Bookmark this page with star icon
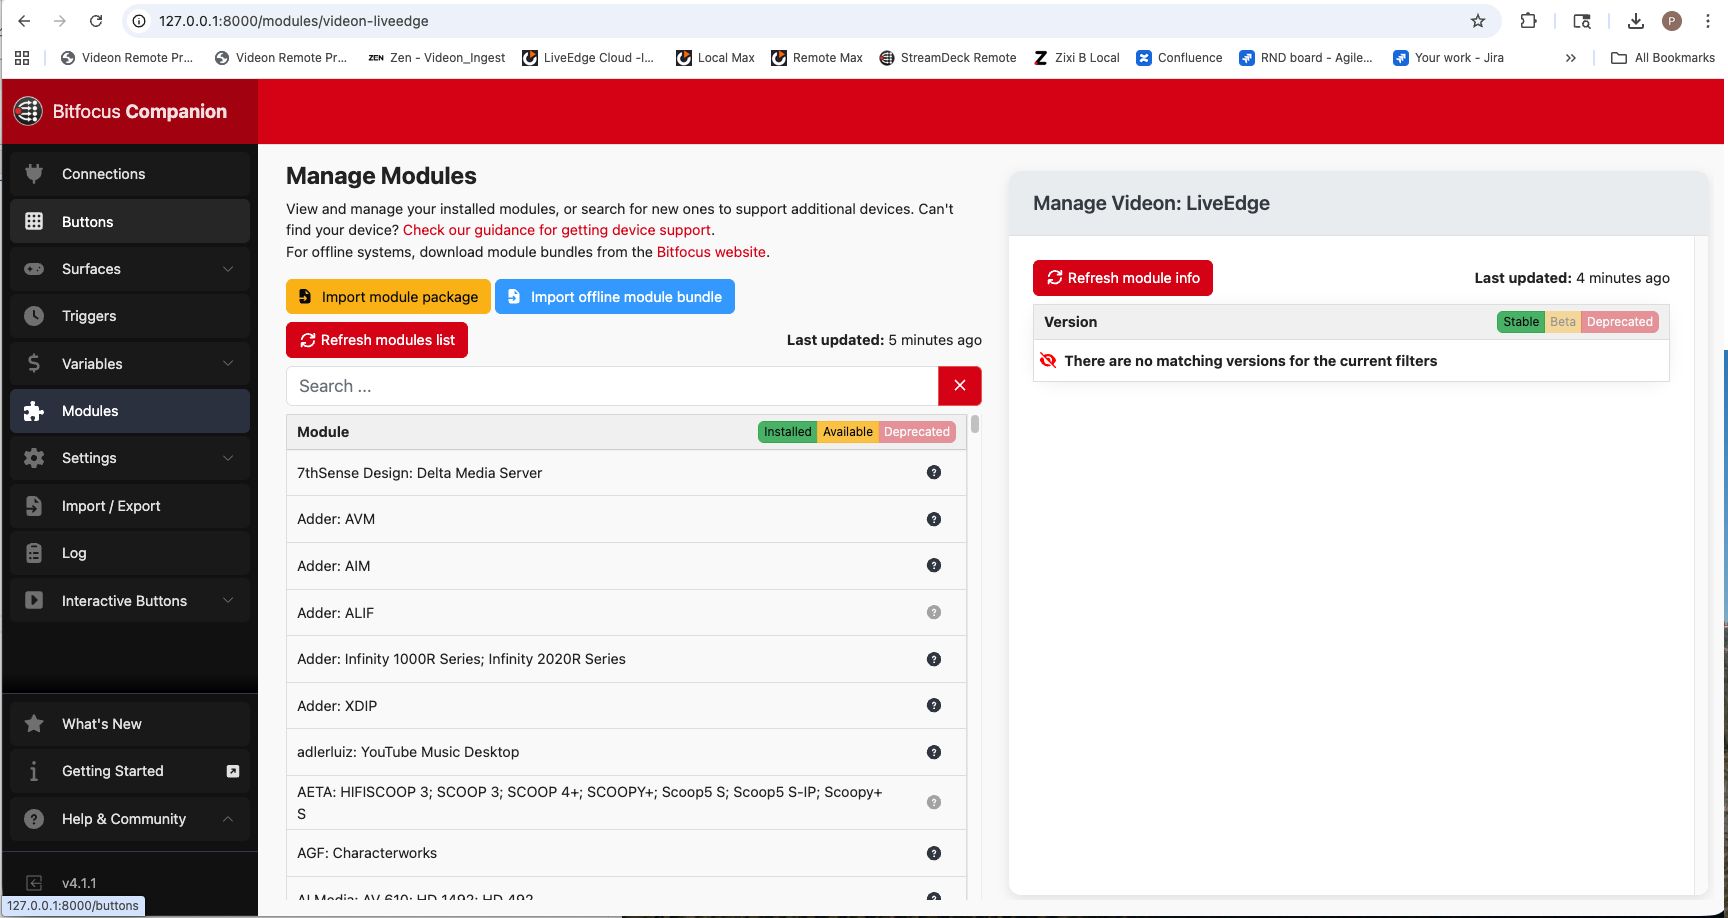The image size is (1728, 918). pos(1478,21)
